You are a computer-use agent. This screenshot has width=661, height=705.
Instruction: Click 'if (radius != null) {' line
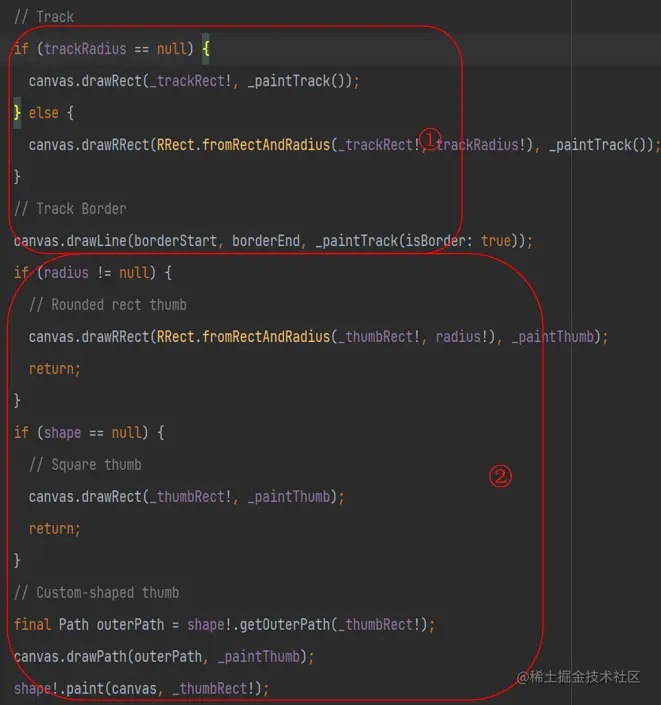[x=93, y=273]
